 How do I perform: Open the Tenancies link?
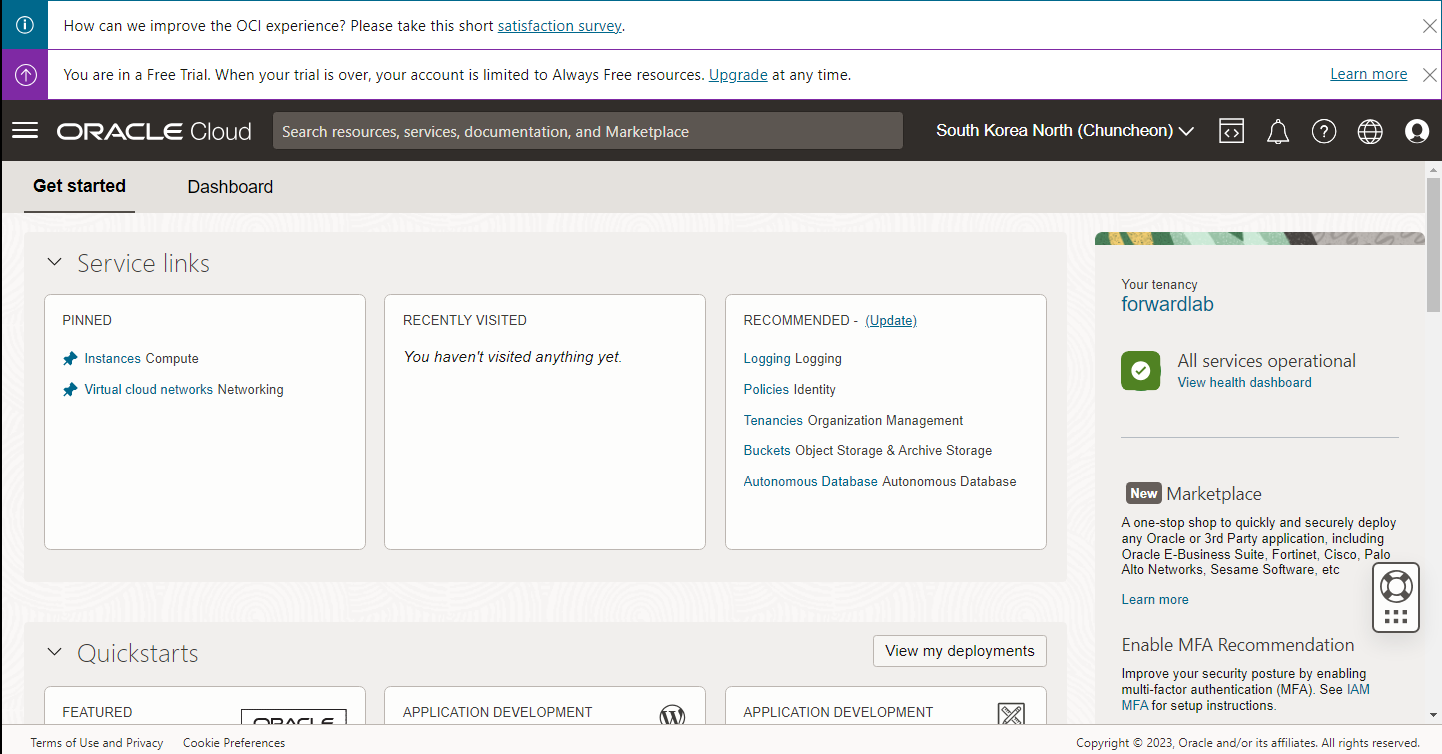pos(773,421)
